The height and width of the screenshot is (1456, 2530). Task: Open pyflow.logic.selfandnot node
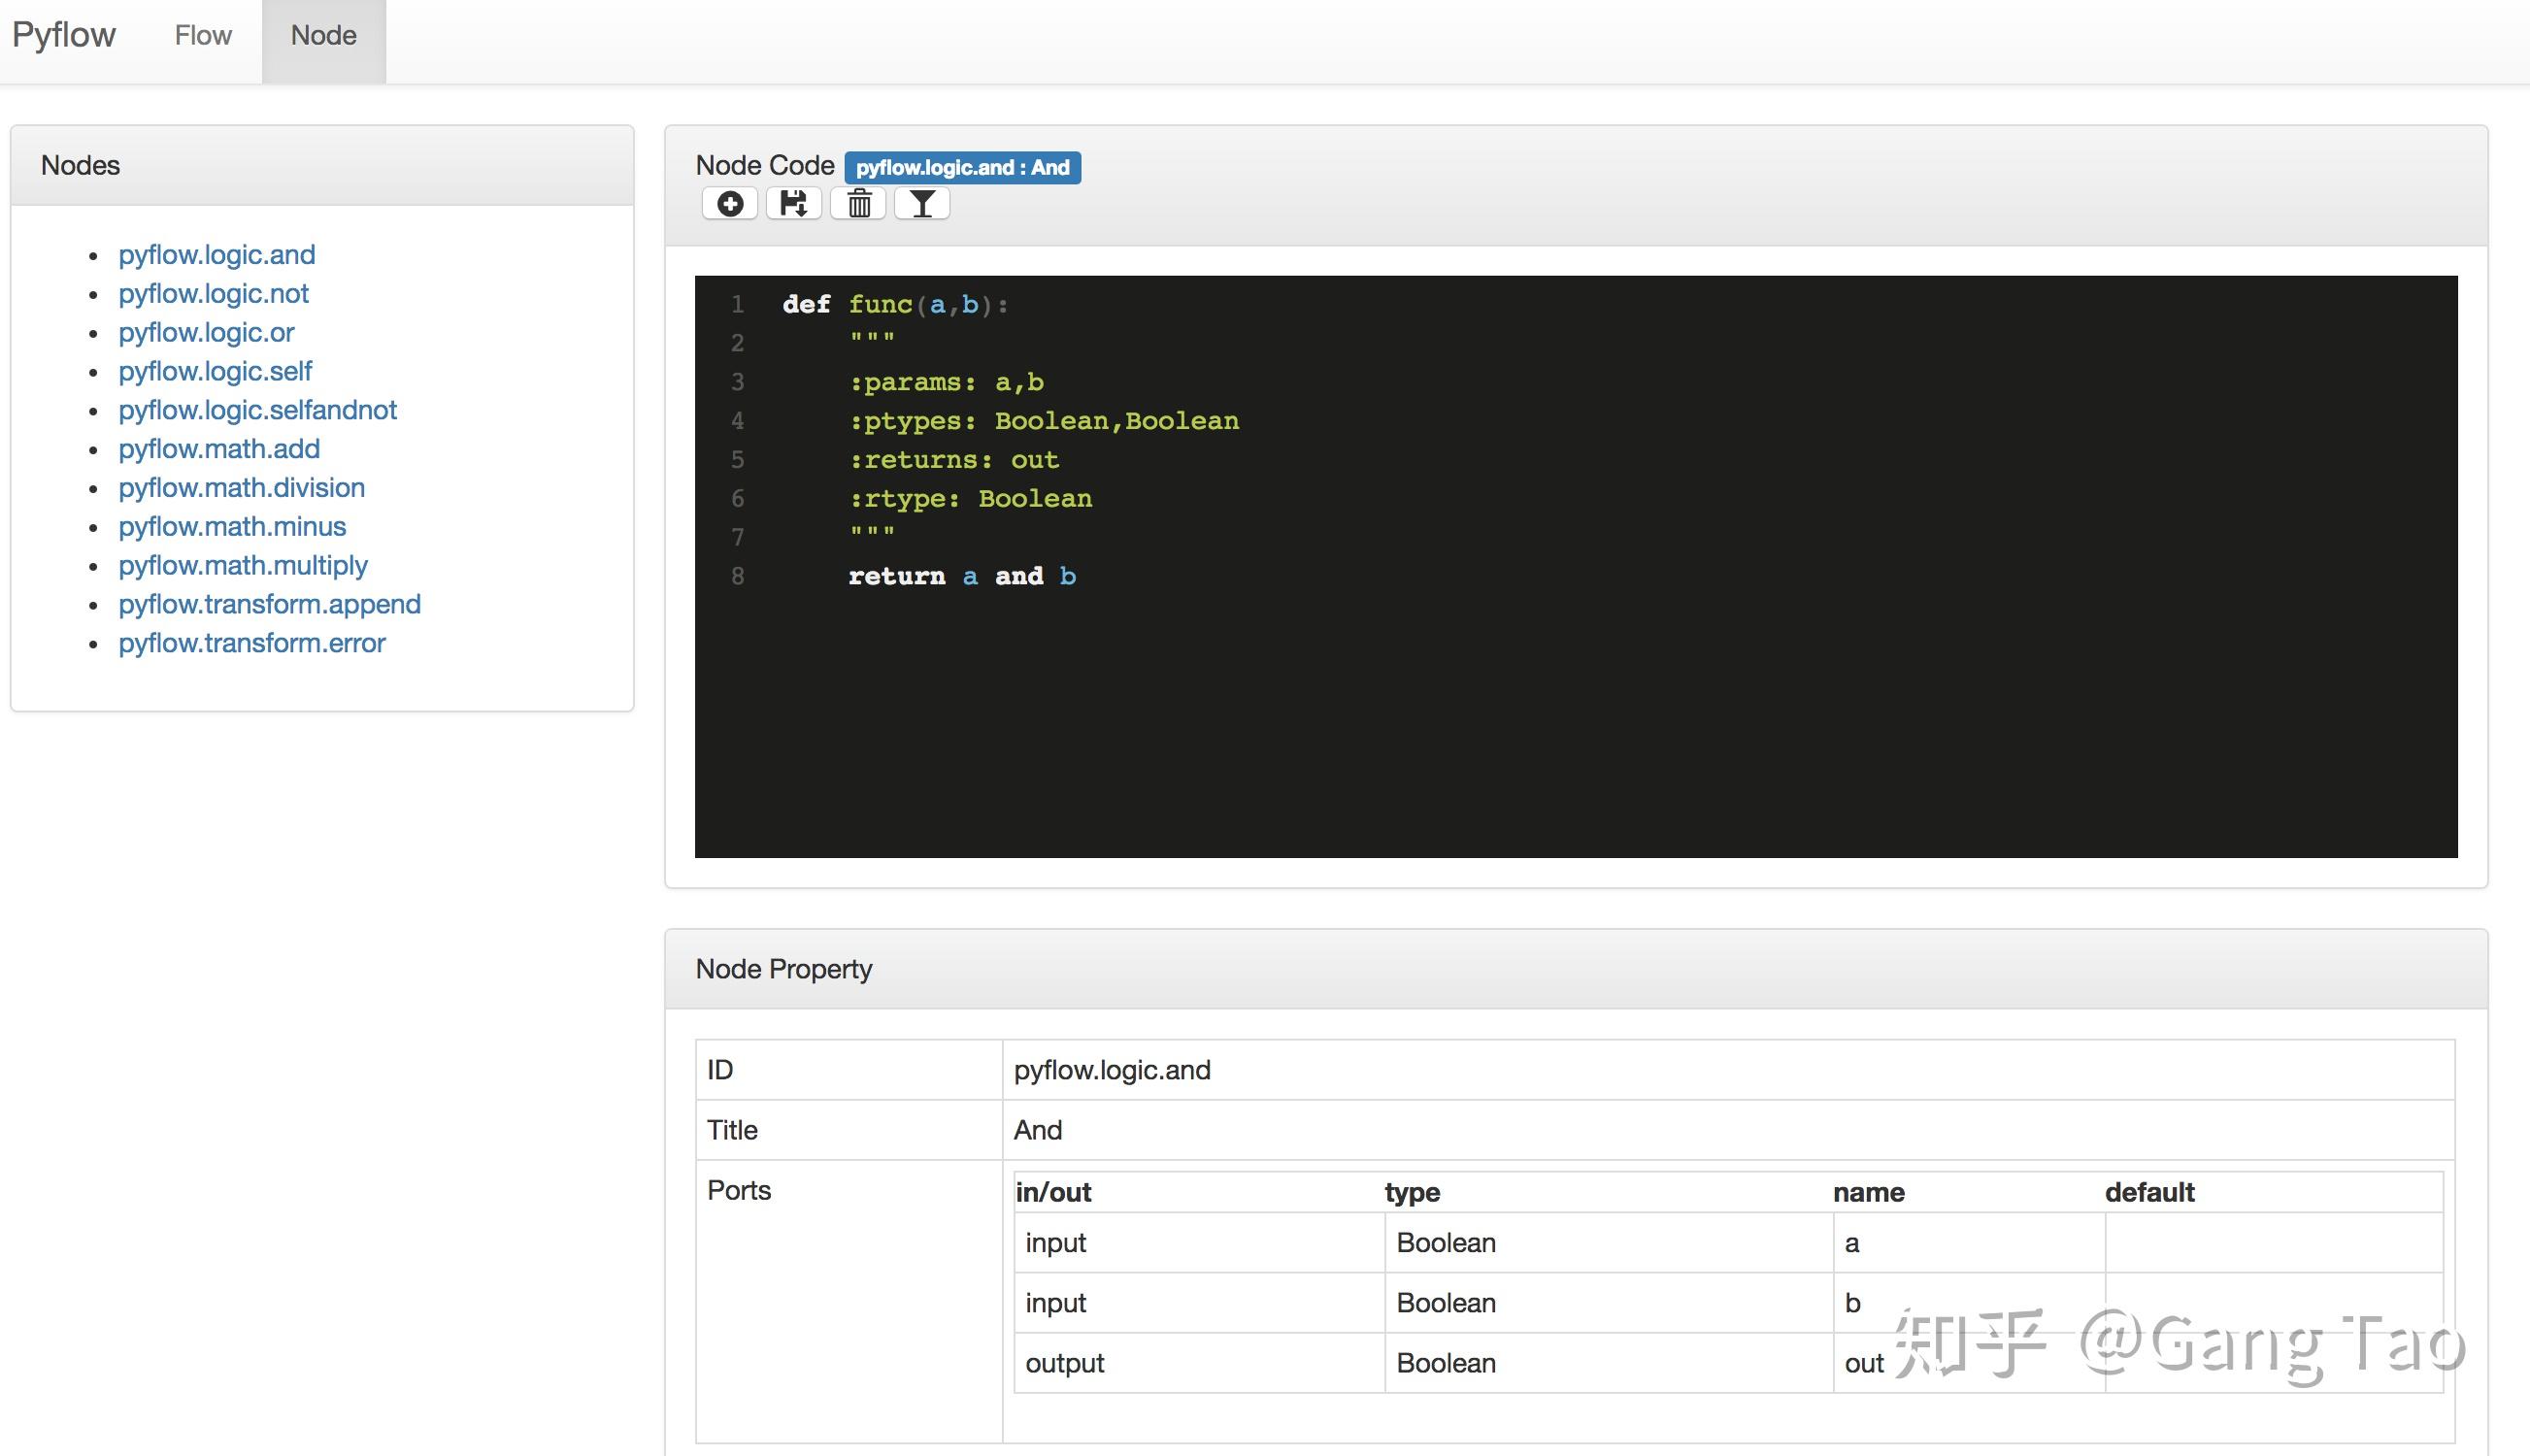click(257, 410)
